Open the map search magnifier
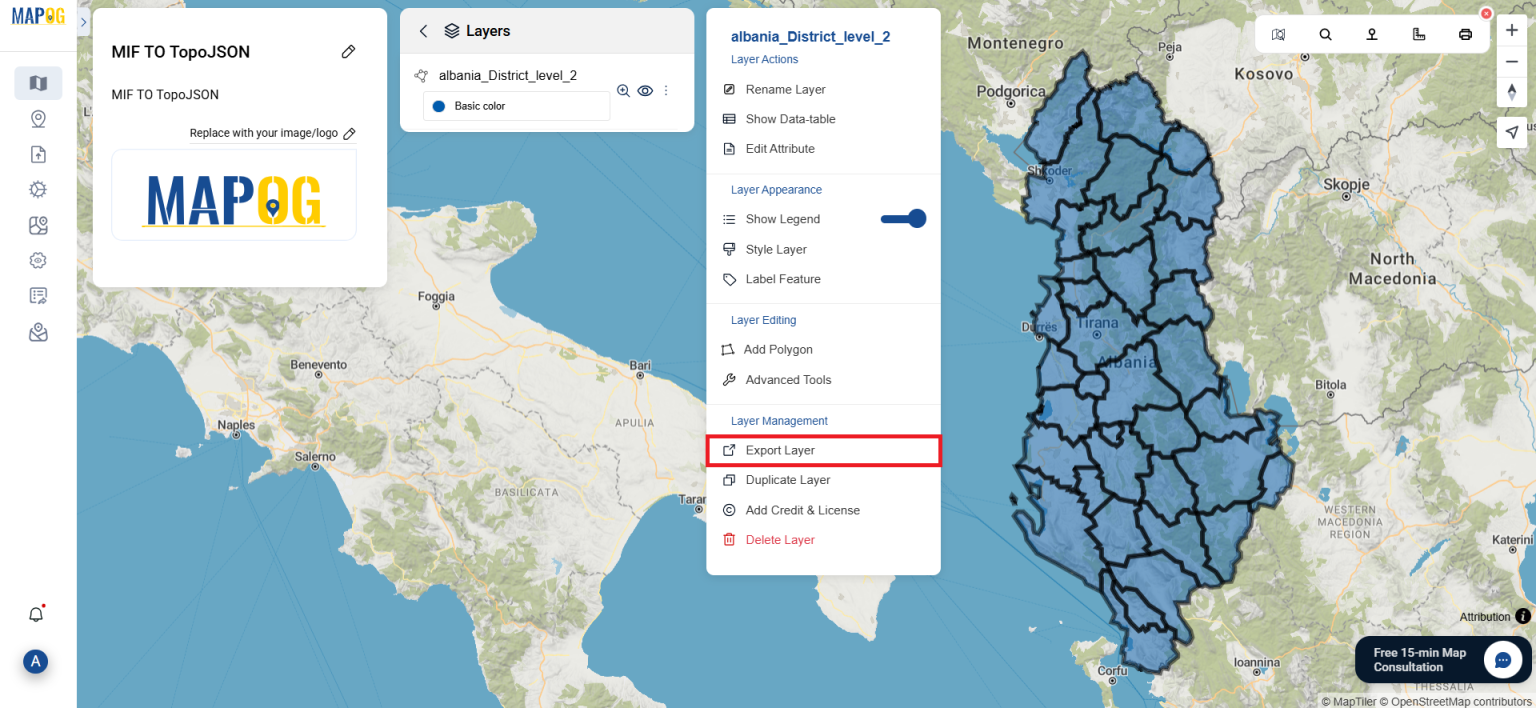This screenshot has width=1536, height=708. 1325,33
